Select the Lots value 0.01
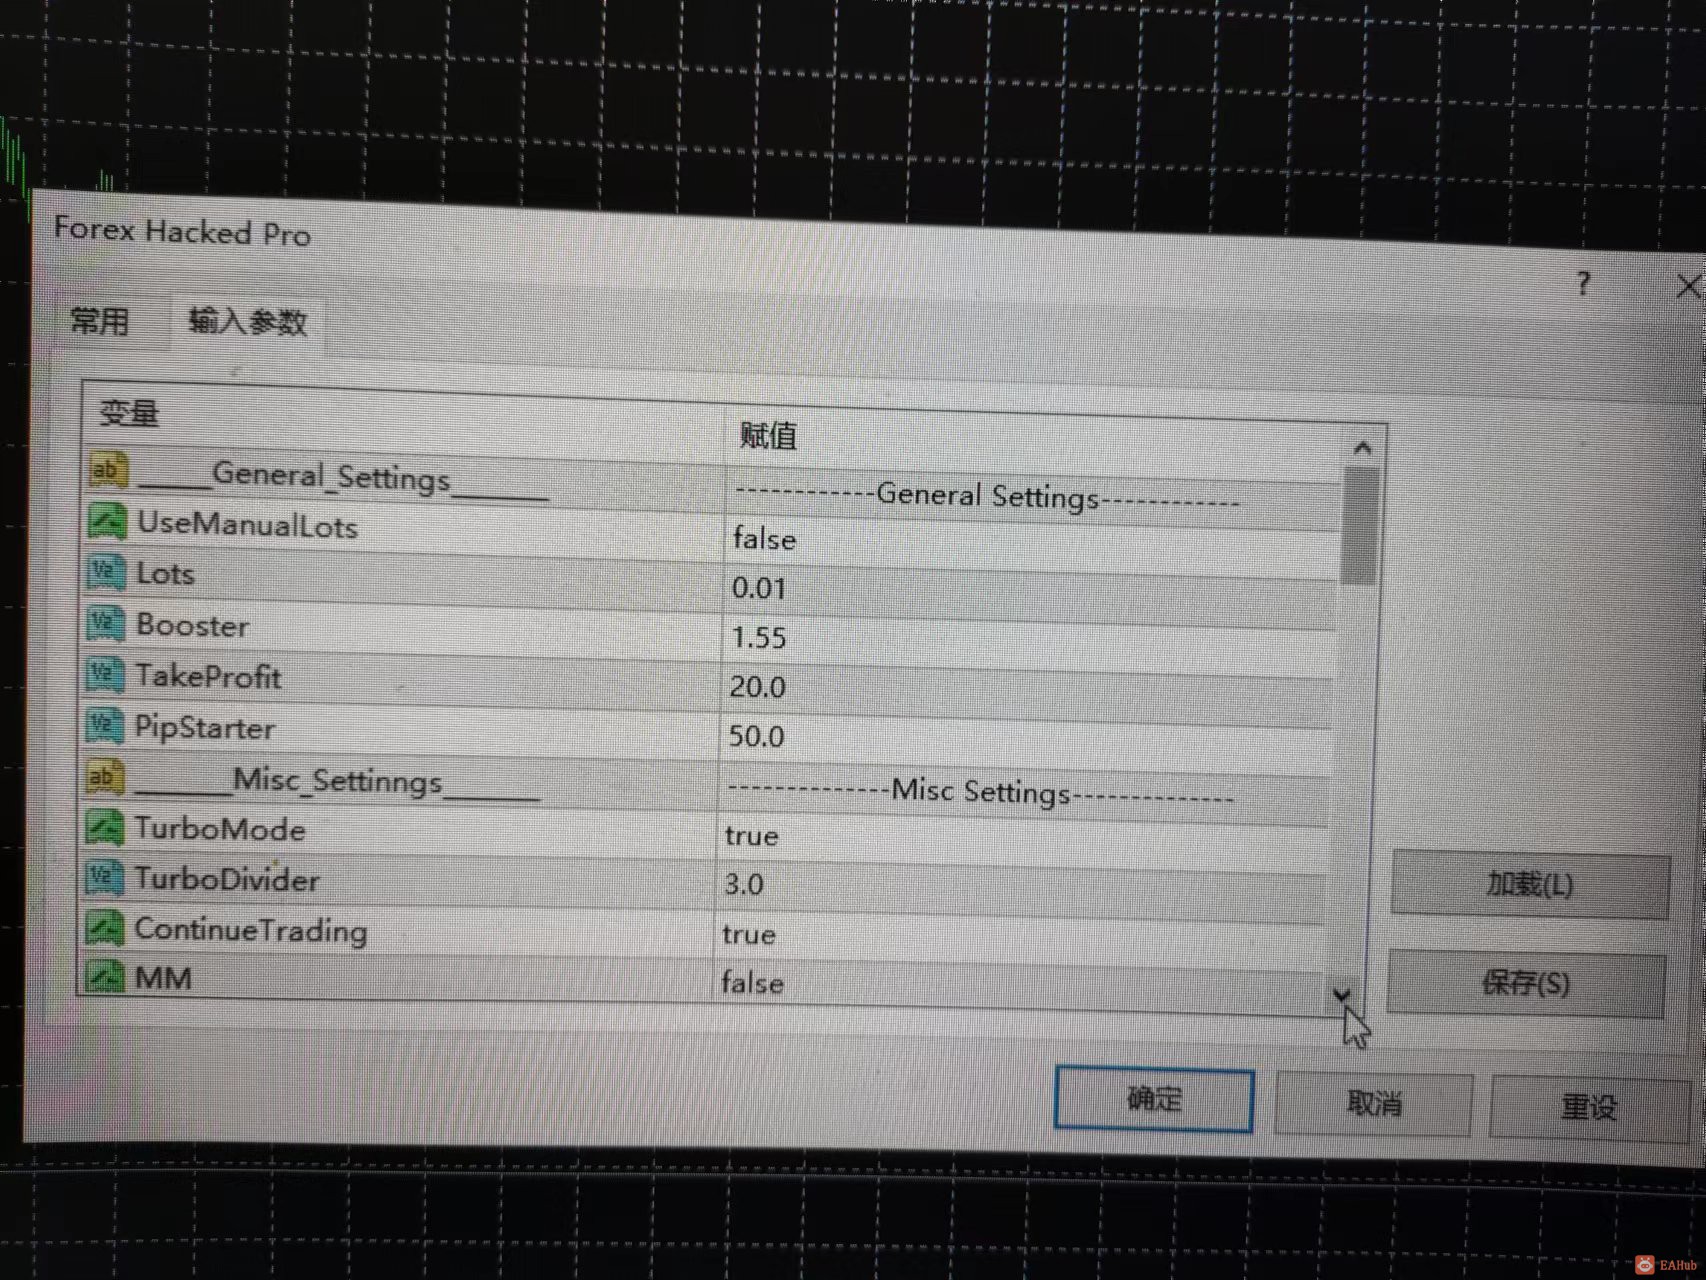 click(759, 589)
